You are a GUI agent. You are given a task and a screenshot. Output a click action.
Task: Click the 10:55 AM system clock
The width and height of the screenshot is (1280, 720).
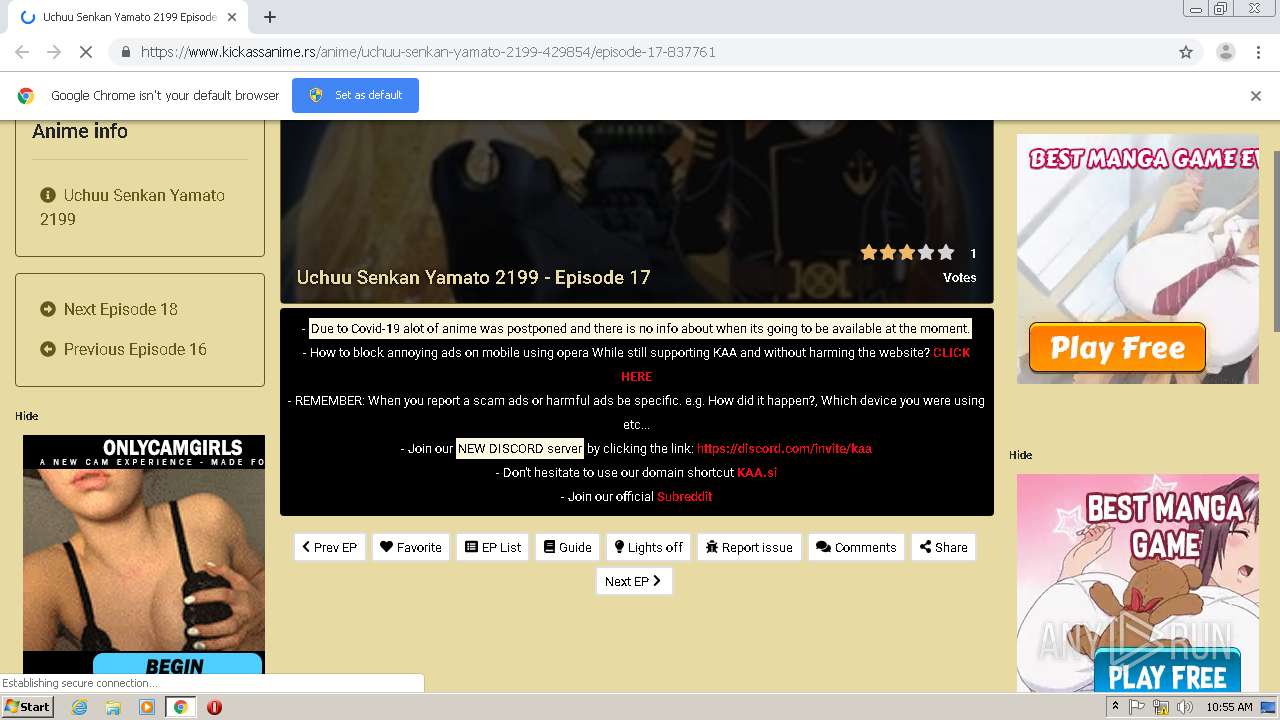(x=1229, y=707)
